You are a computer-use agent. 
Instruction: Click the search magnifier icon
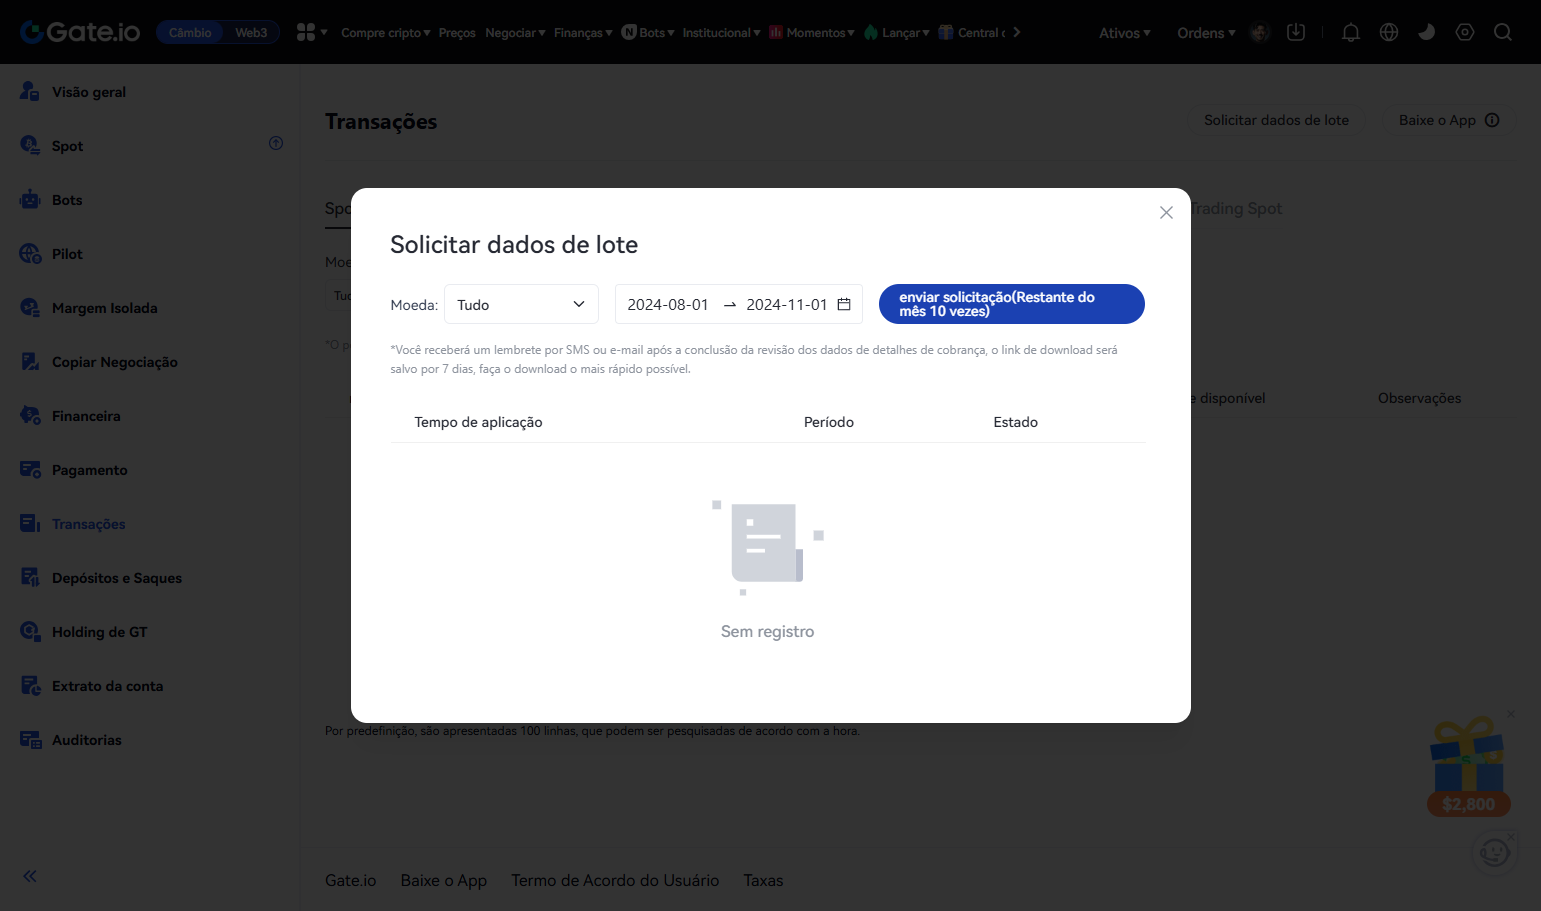tap(1502, 32)
